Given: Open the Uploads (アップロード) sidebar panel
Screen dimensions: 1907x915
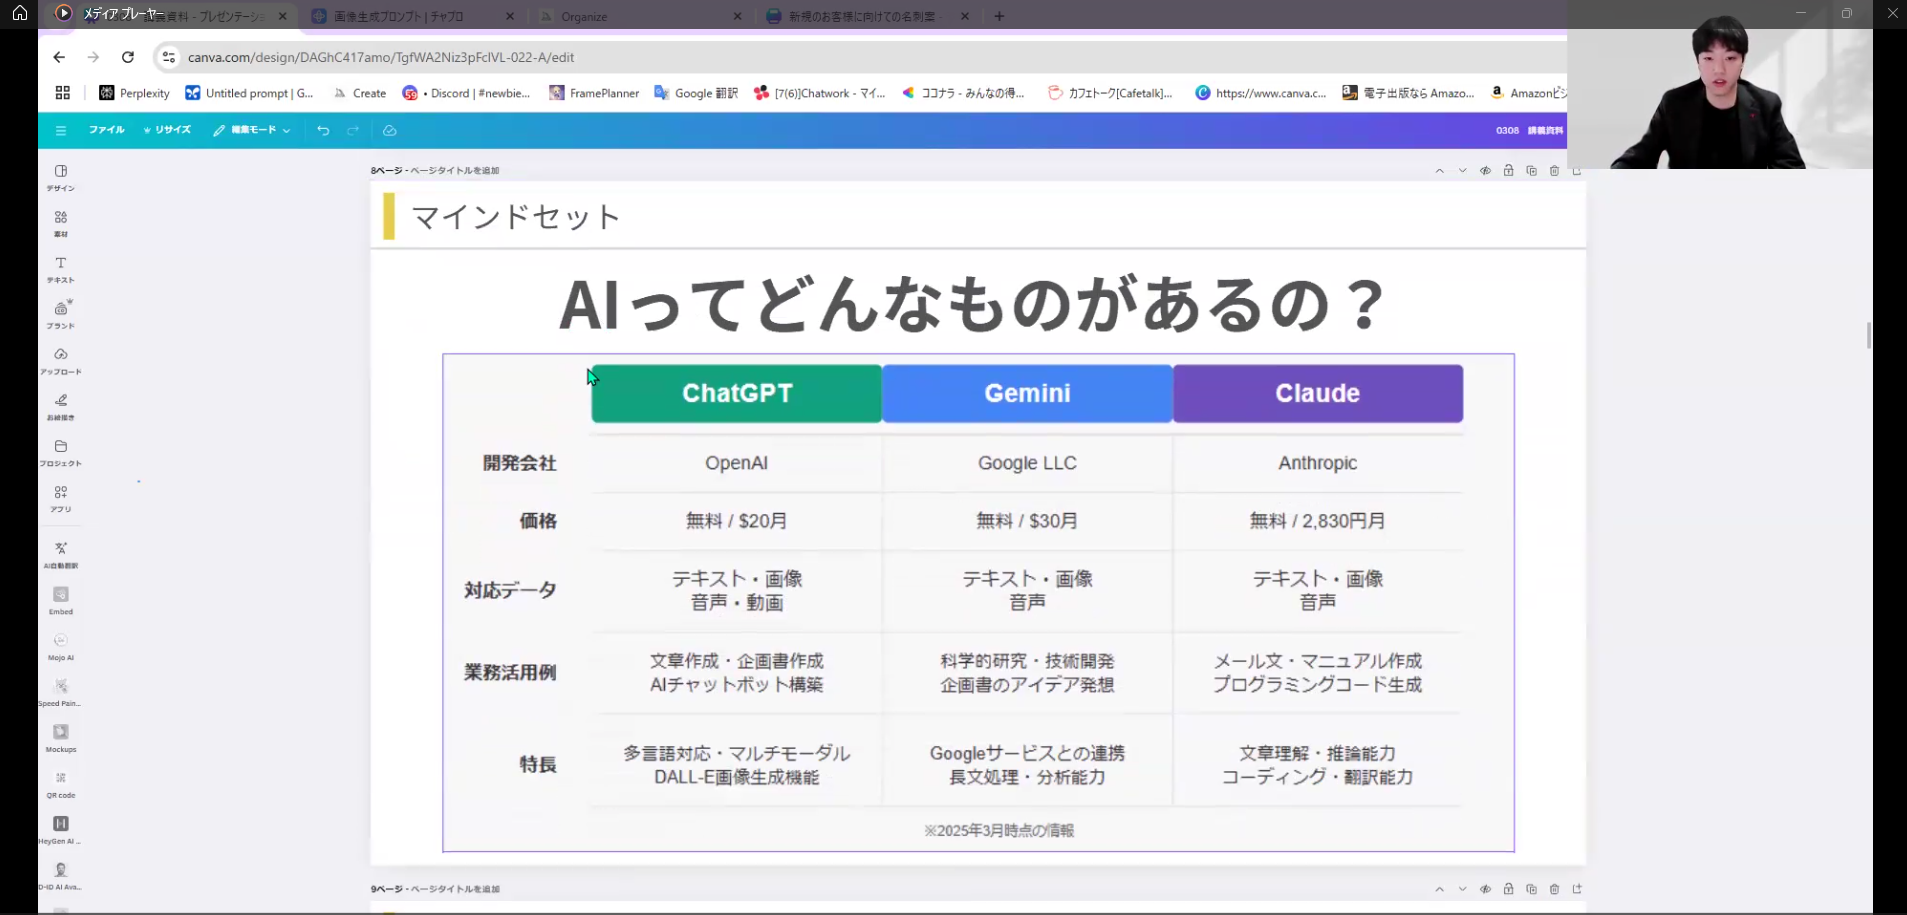Looking at the screenshot, I should (61, 361).
